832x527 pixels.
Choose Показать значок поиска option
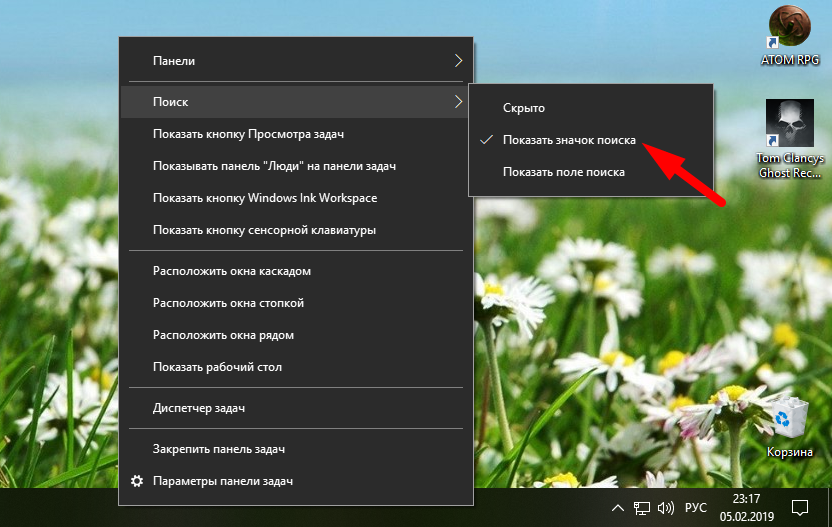[568, 140]
